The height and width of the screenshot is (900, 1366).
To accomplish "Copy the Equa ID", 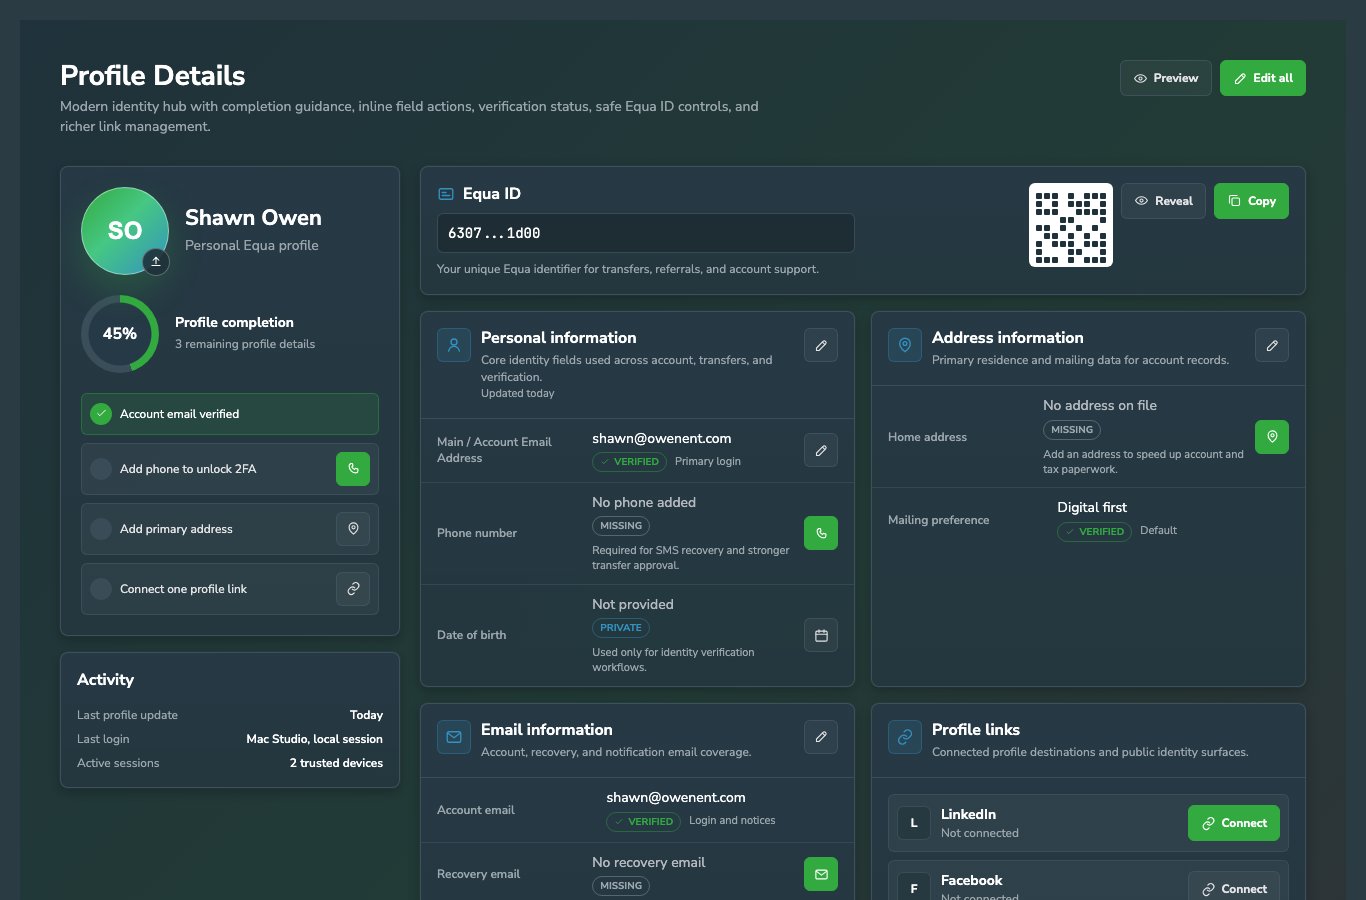I will [x=1251, y=201].
